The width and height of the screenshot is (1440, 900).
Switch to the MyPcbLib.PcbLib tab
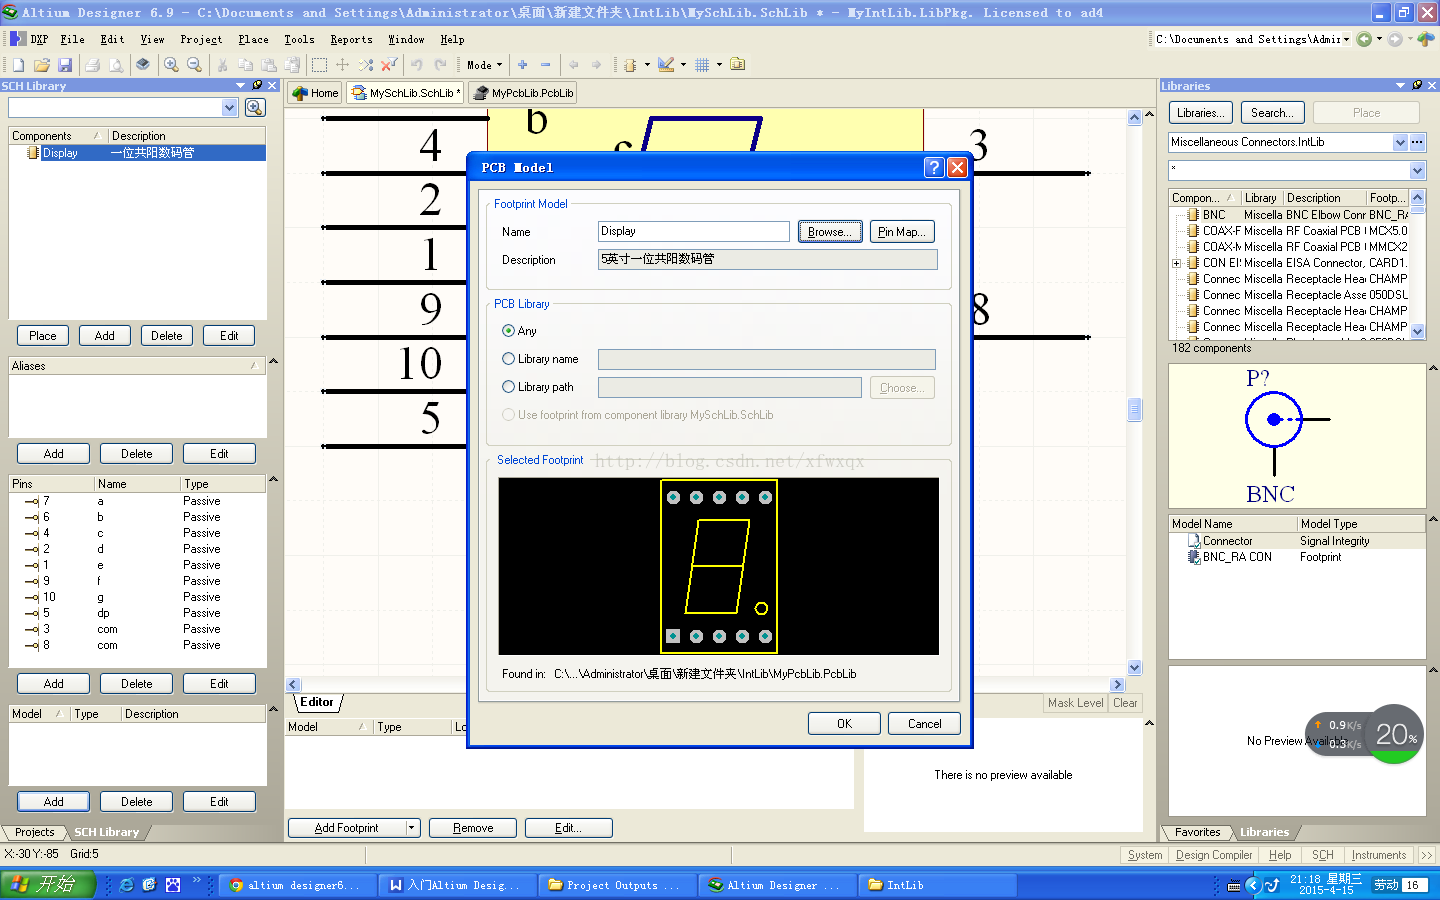pos(523,93)
